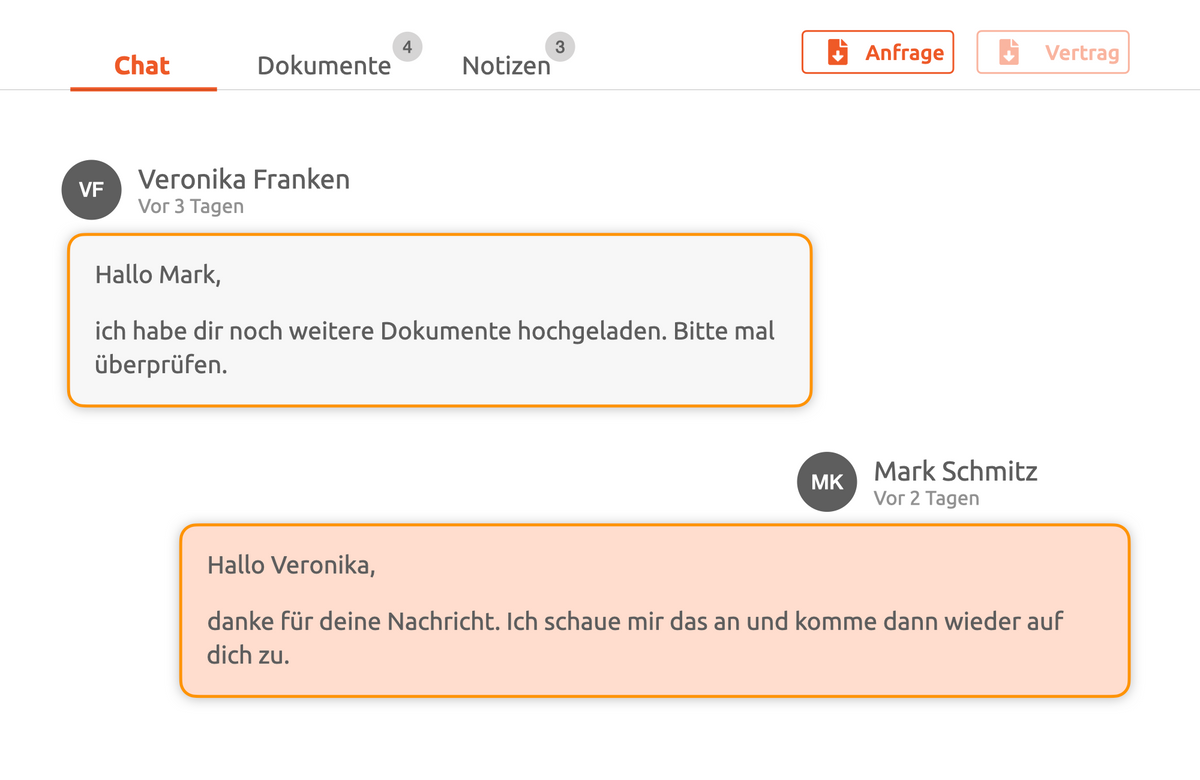Viewport: 1200px width, 780px height.
Task: Click the "Vor 3 Tagen" timestamp
Action: coord(191,207)
